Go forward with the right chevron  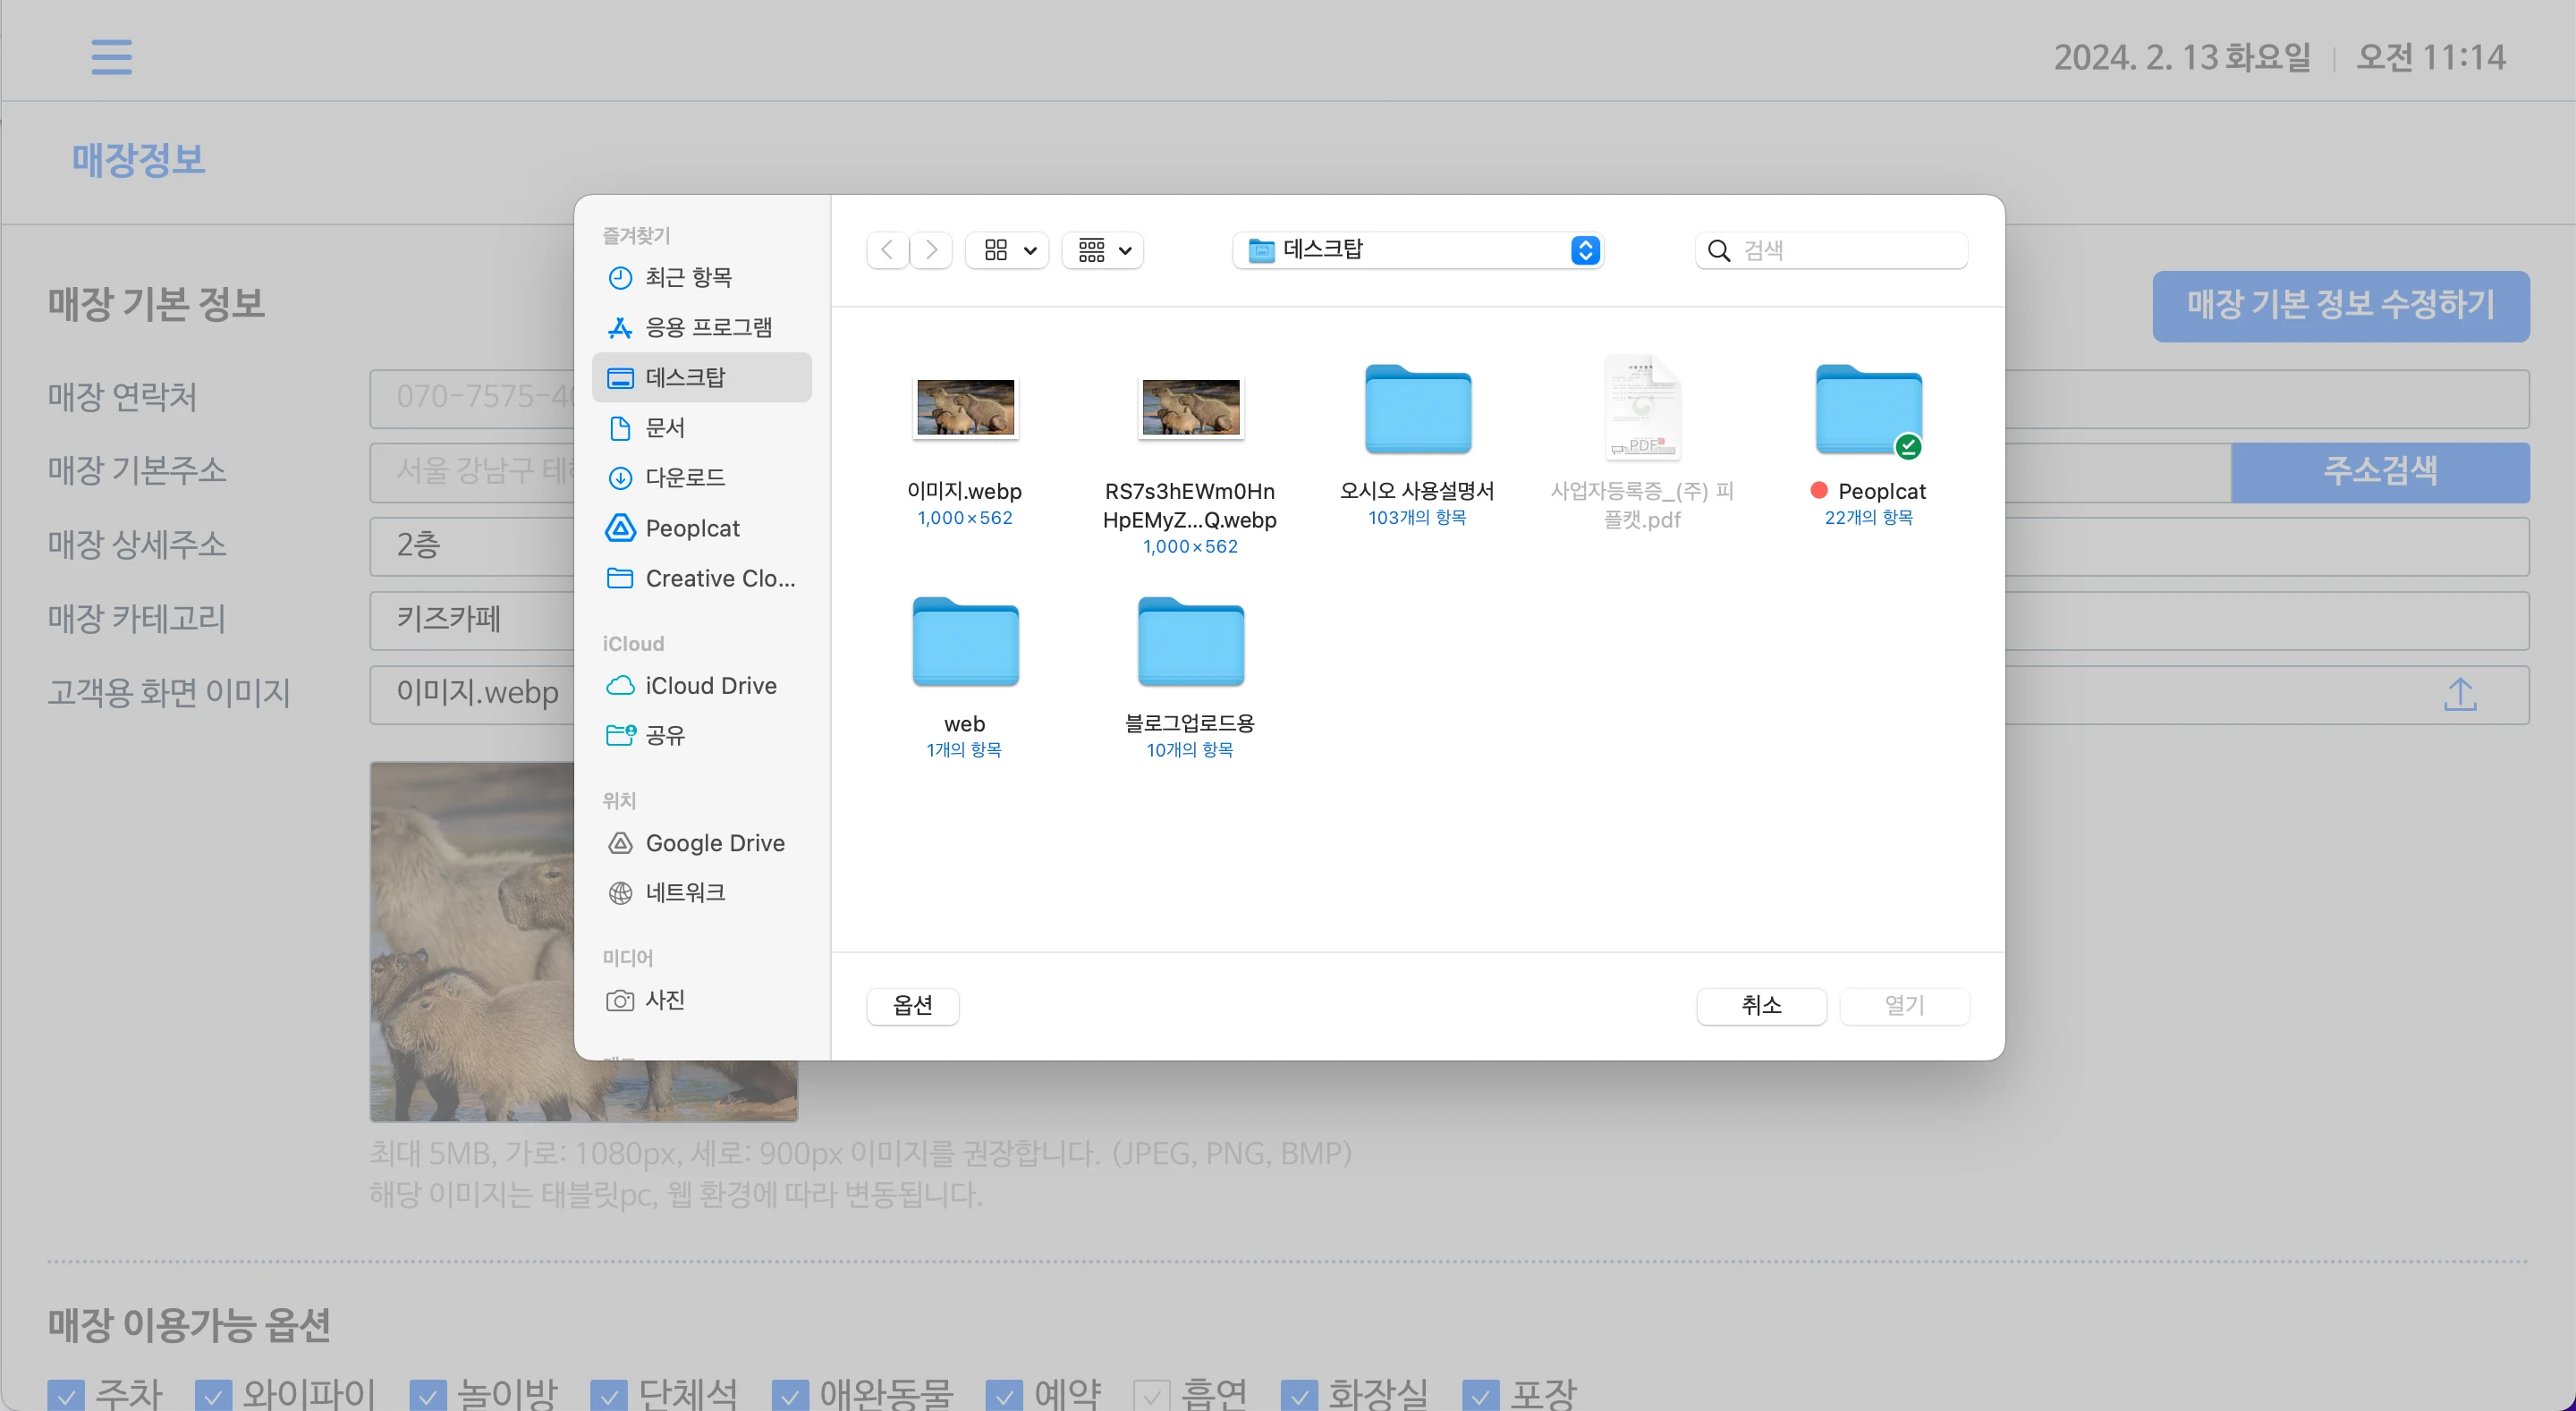931,250
